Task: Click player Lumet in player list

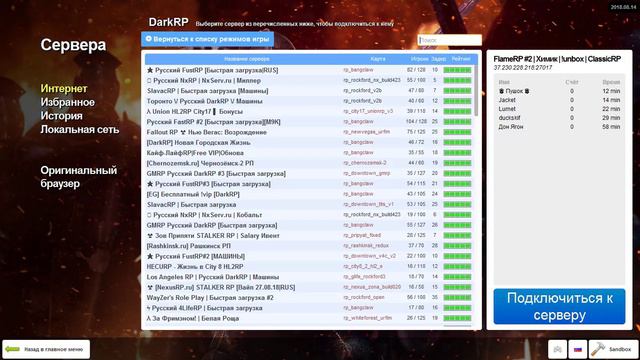Action: (507, 109)
